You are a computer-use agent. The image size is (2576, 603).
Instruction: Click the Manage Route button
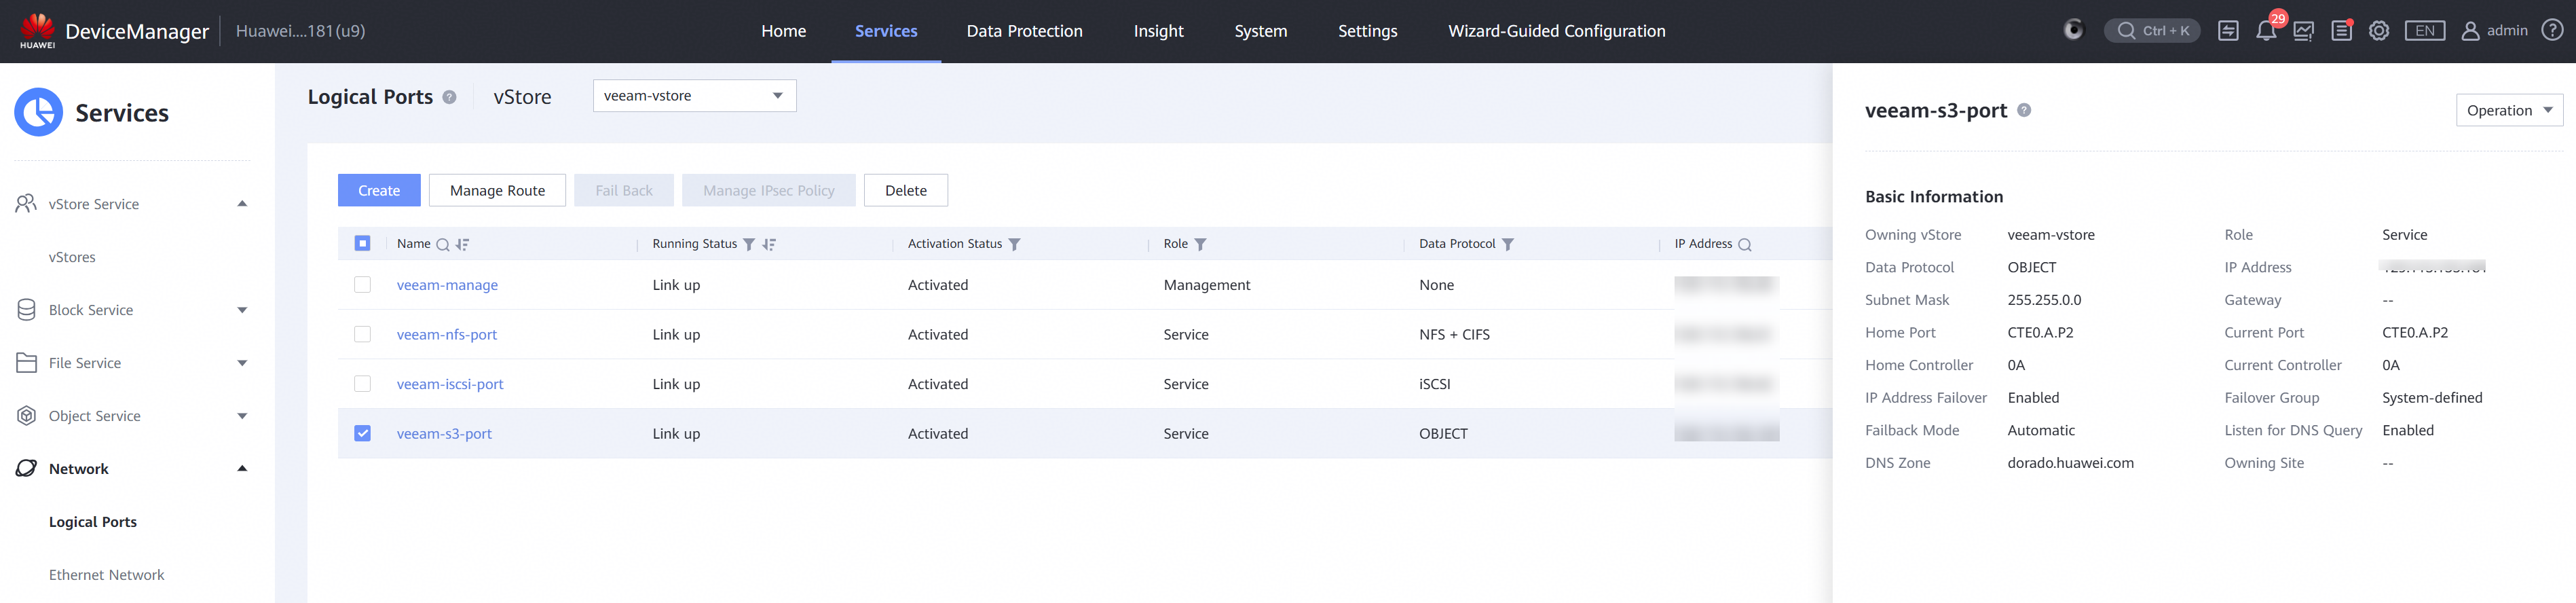coord(497,190)
